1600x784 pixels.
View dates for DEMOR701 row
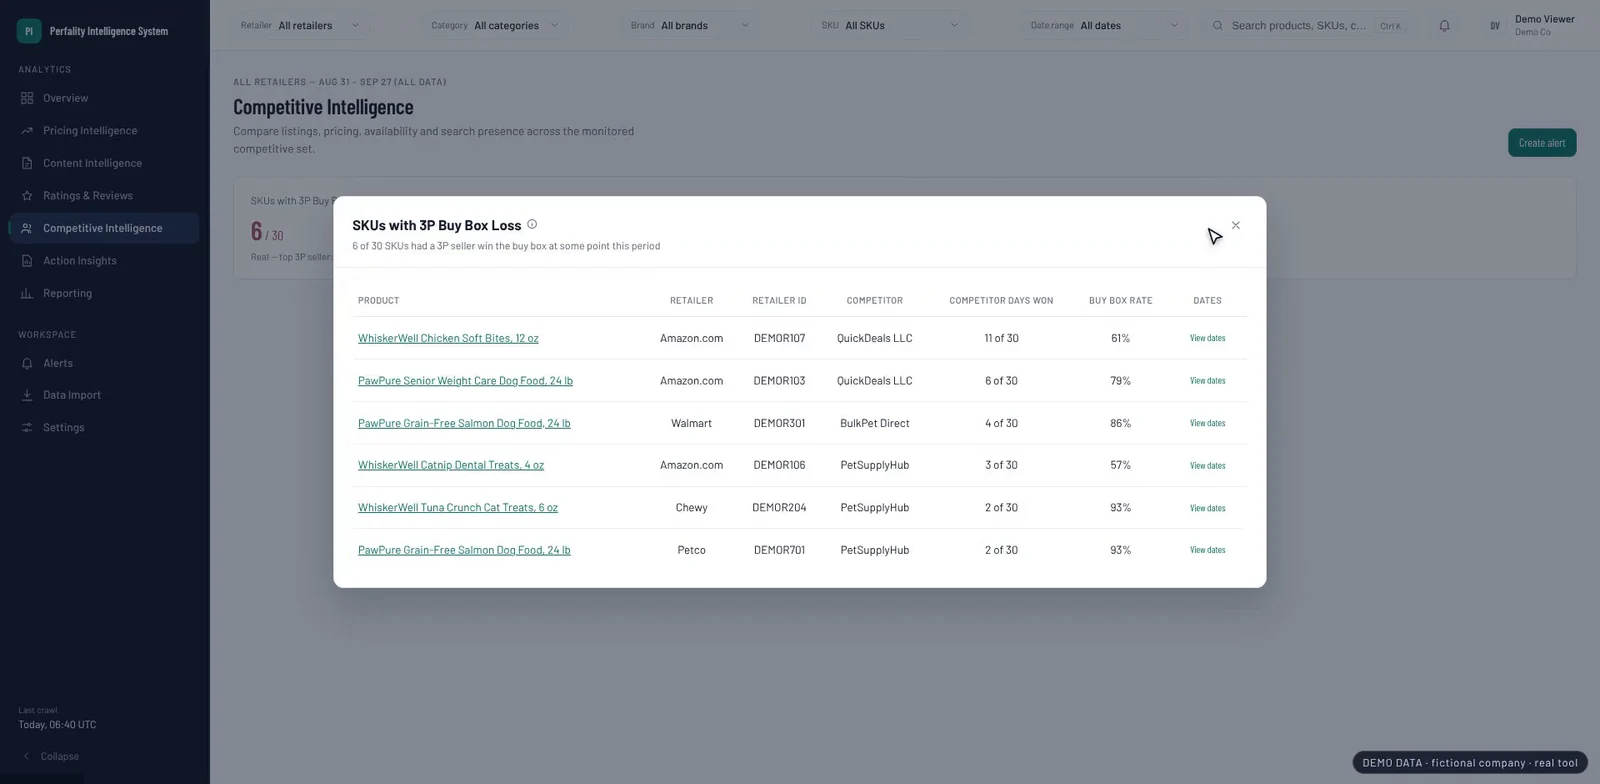tap(1207, 550)
